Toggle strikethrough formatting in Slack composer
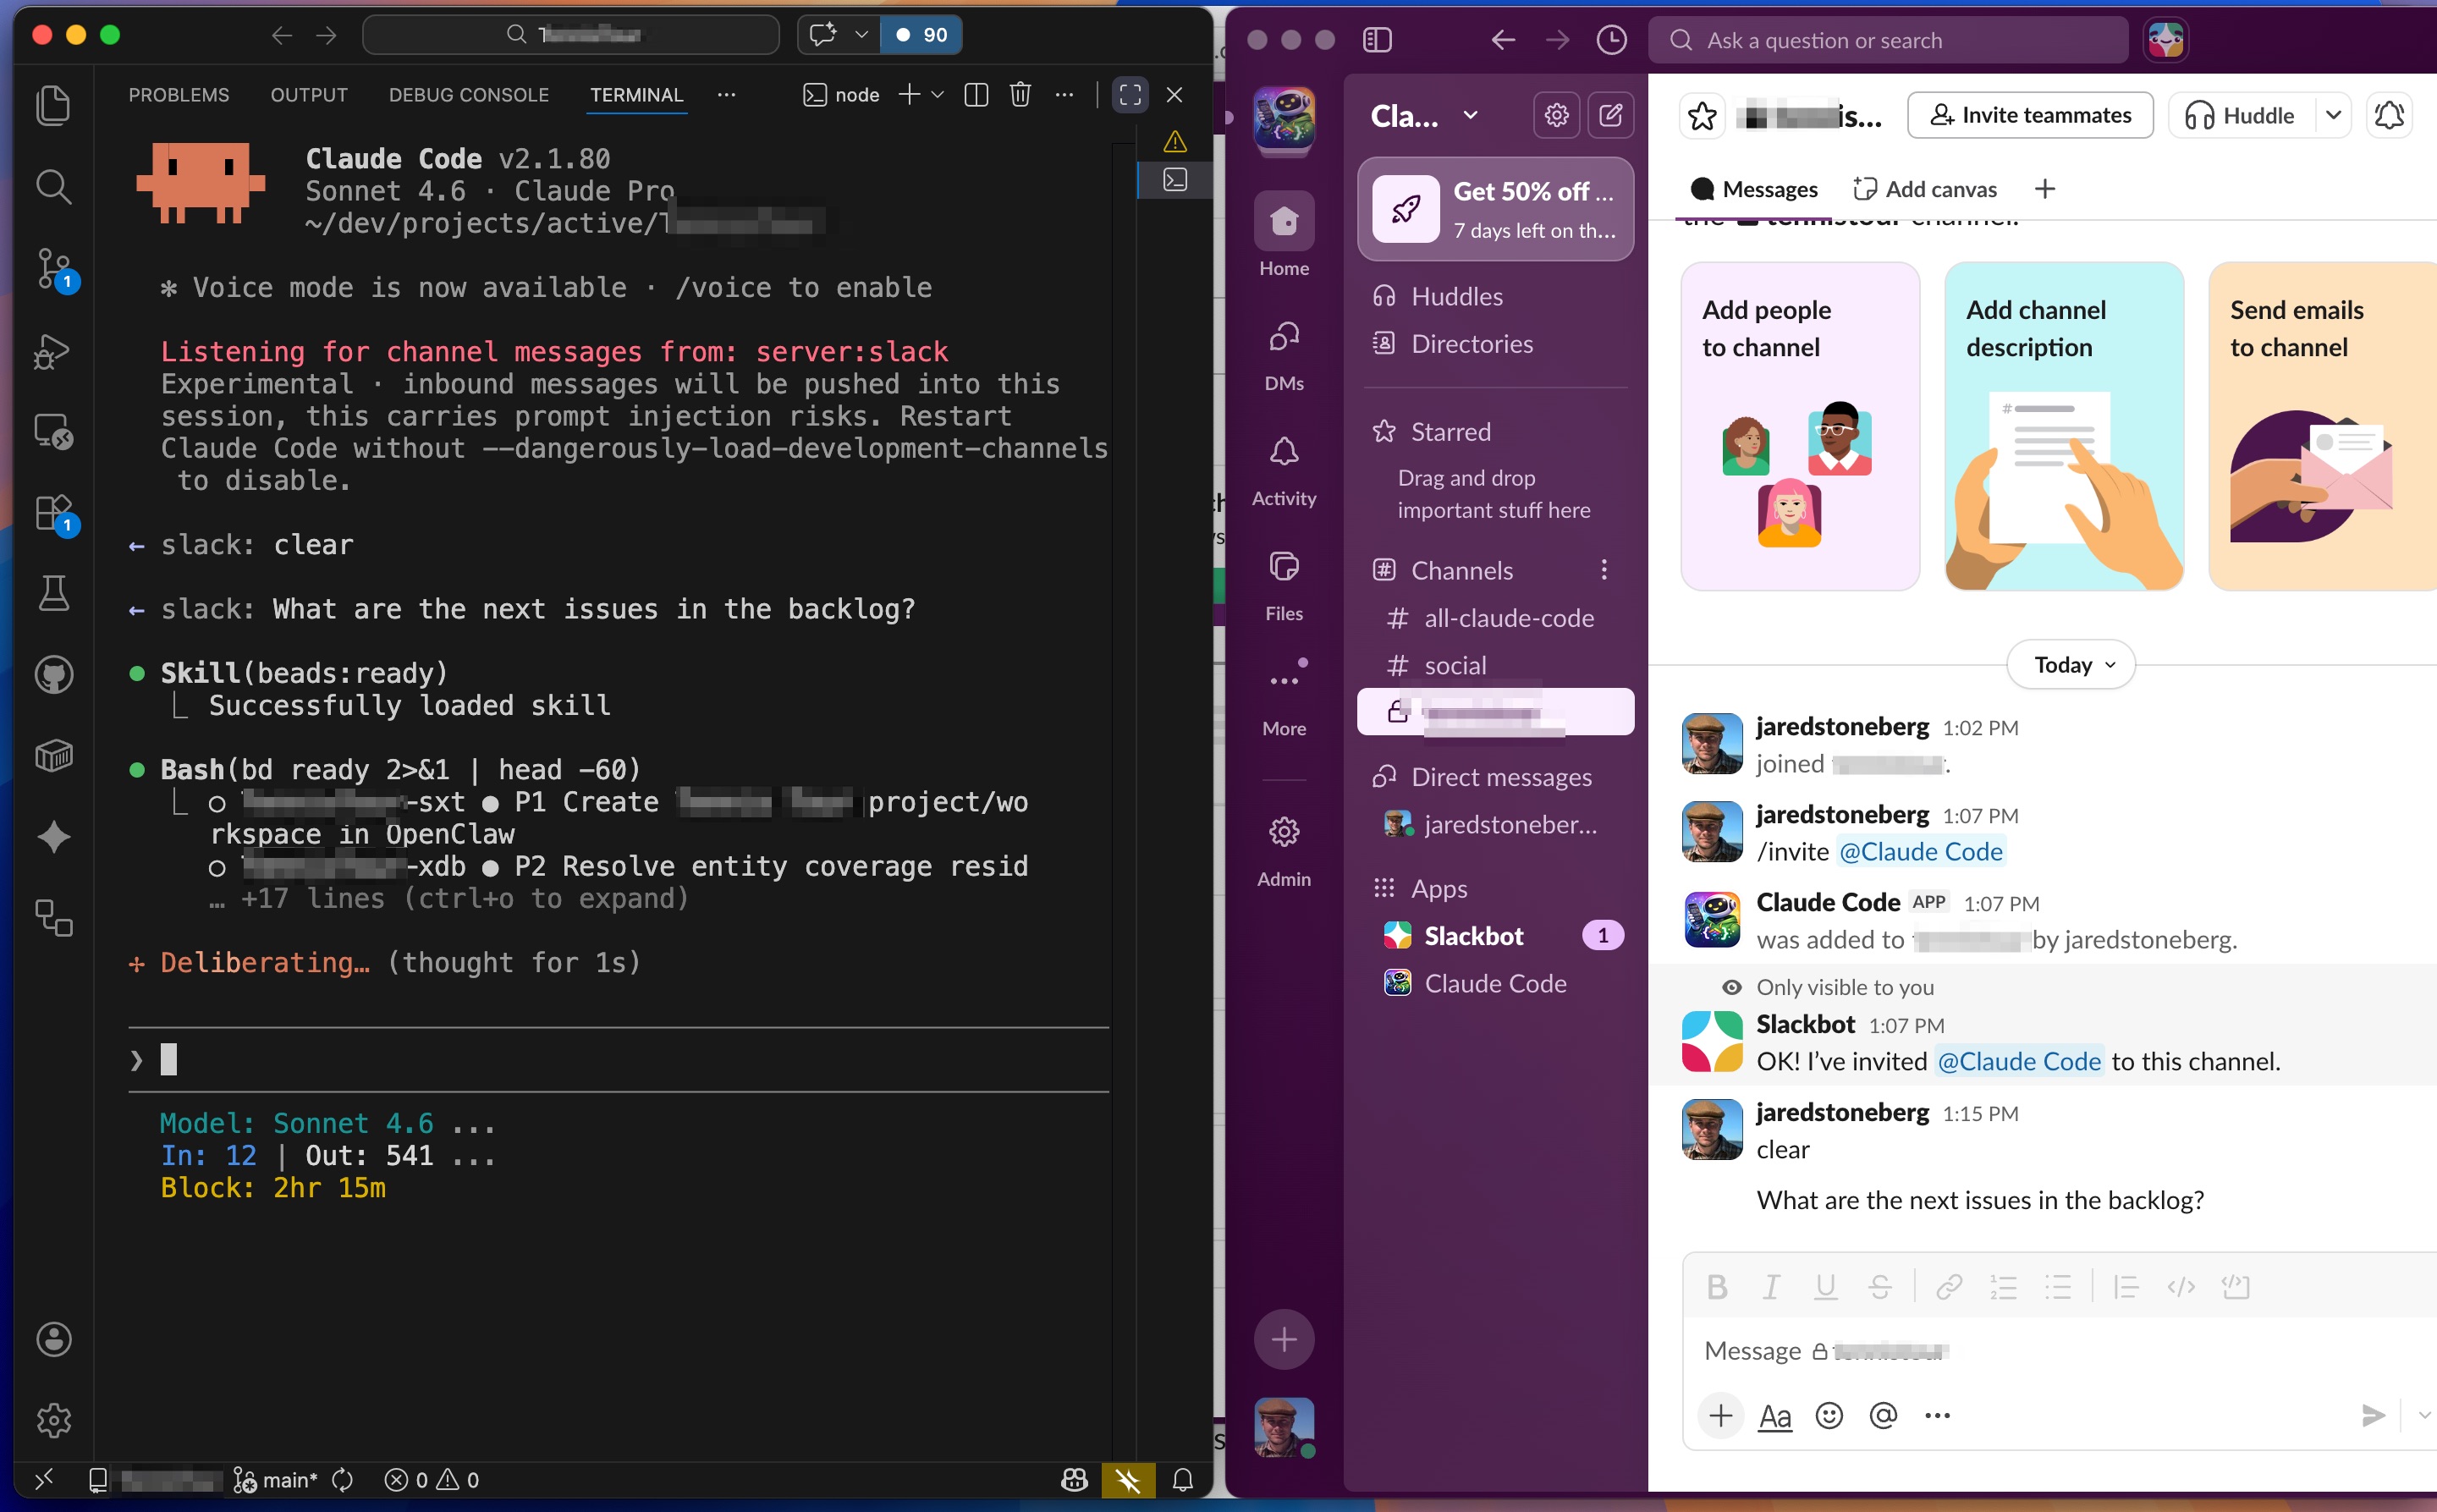This screenshot has height=1512, width=2437. pos(1879,1286)
